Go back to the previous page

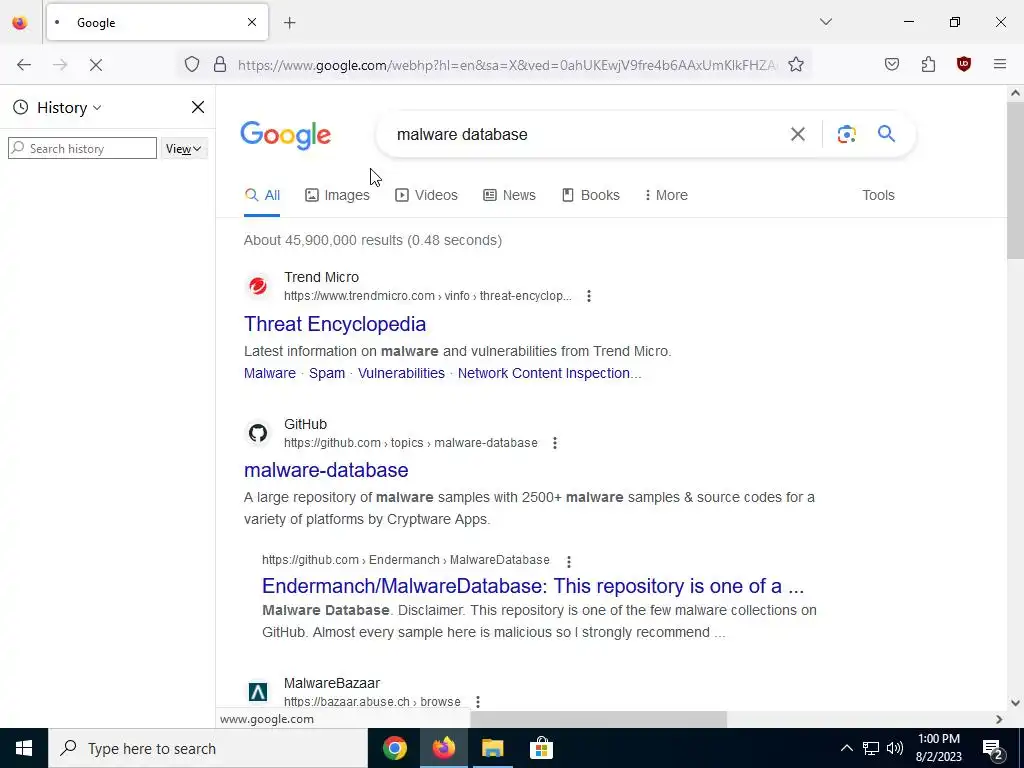point(24,65)
